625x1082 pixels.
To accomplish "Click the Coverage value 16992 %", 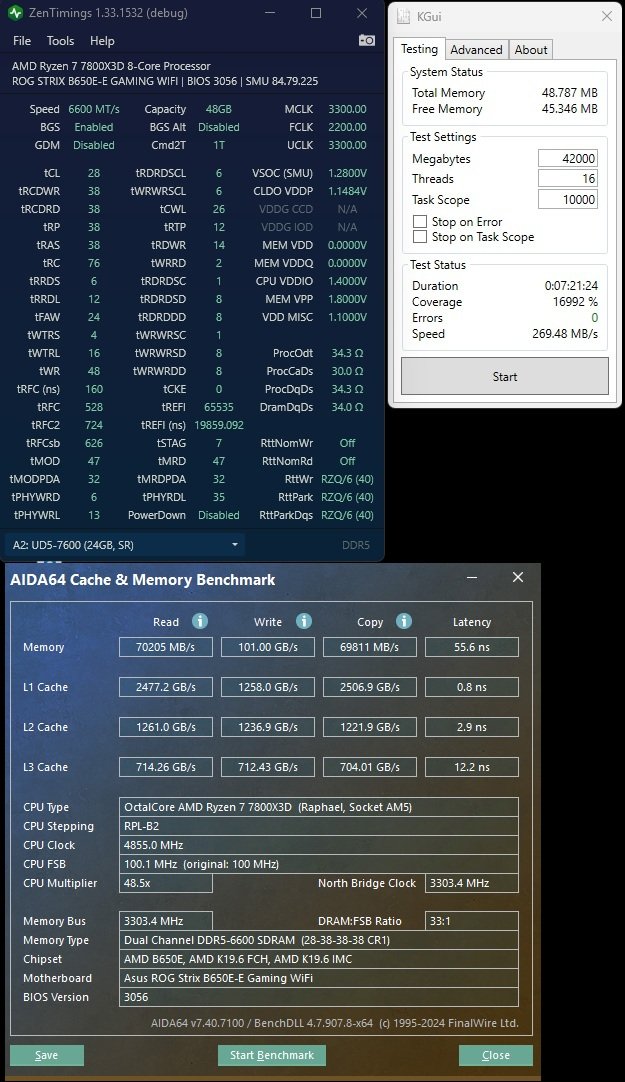I will click(x=575, y=302).
